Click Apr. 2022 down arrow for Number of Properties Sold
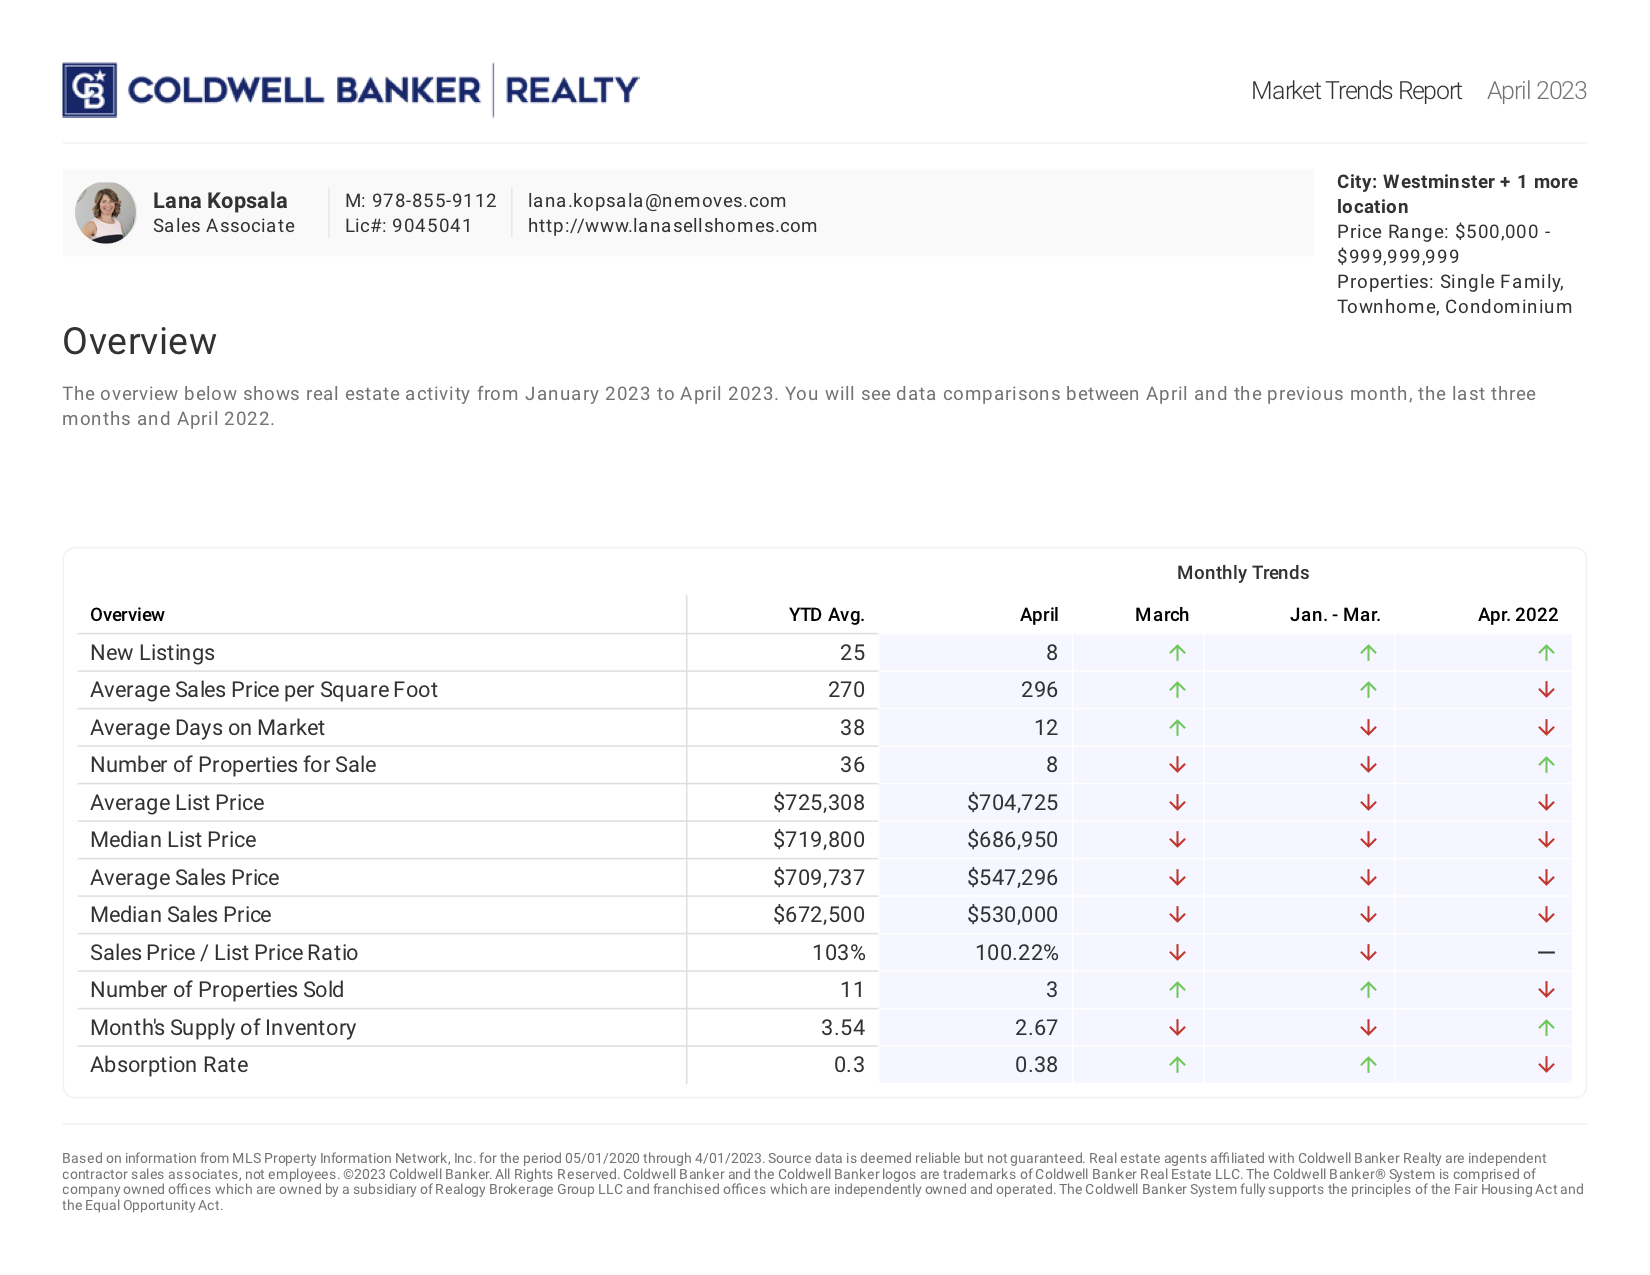Viewport: 1650px width, 1275px height. coord(1546,990)
